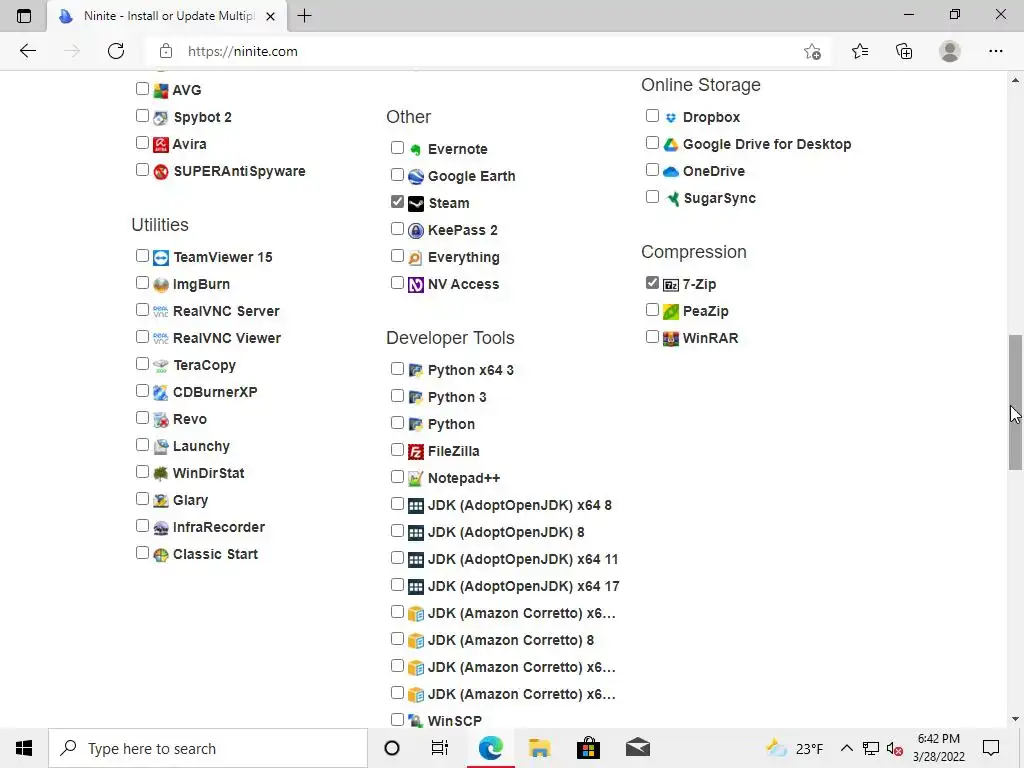Click the RealVNC Viewer label
1024x768 pixels.
[227, 338]
